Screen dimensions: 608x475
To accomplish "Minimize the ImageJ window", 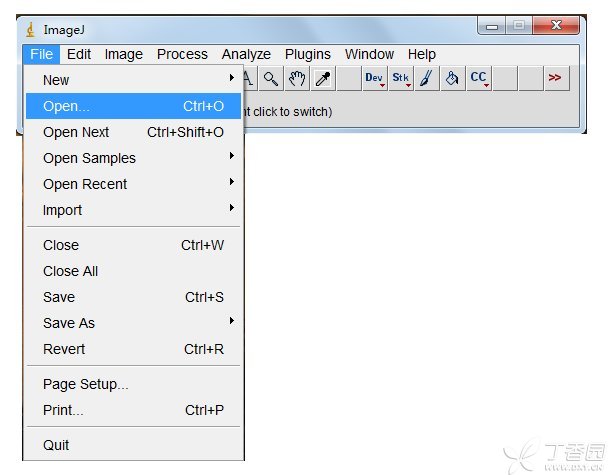I will [x=492, y=26].
